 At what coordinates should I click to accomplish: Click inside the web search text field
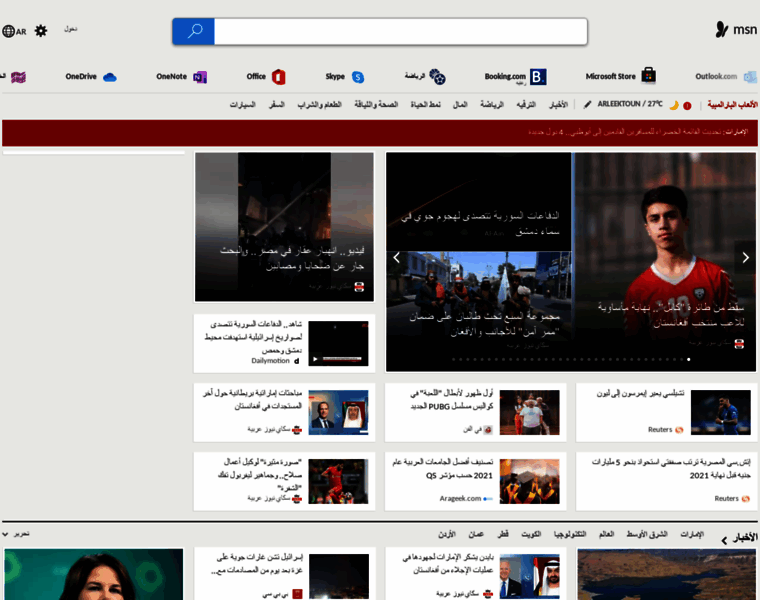(x=400, y=31)
